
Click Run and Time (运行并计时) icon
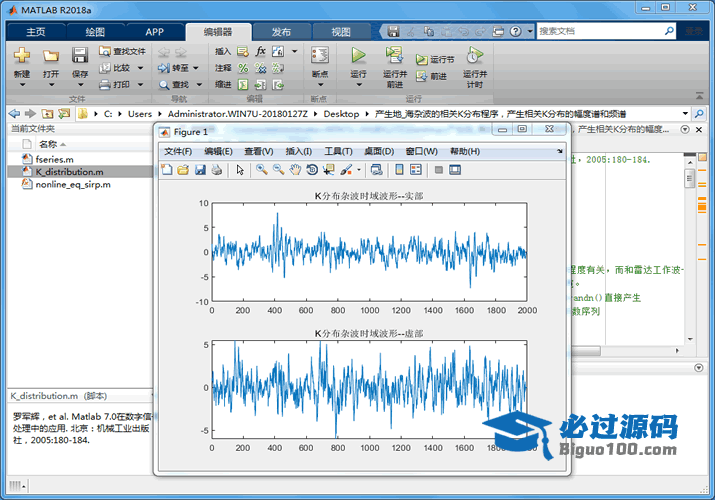pyautogui.click(x=475, y=55)
